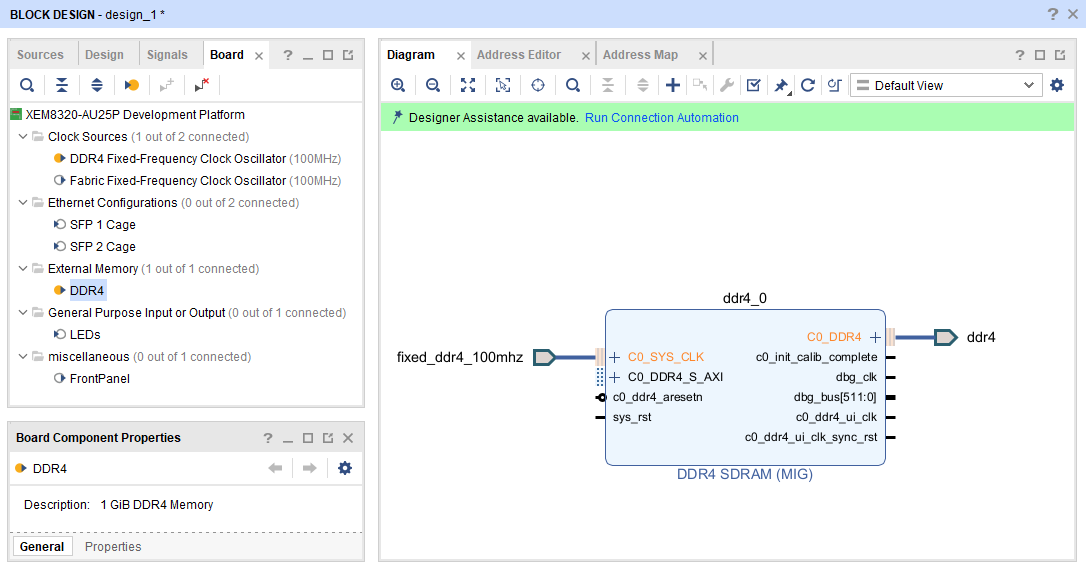Collapse all items in Board panel
The height and width of the screenshot is (568, 1086).
(62, 85)
